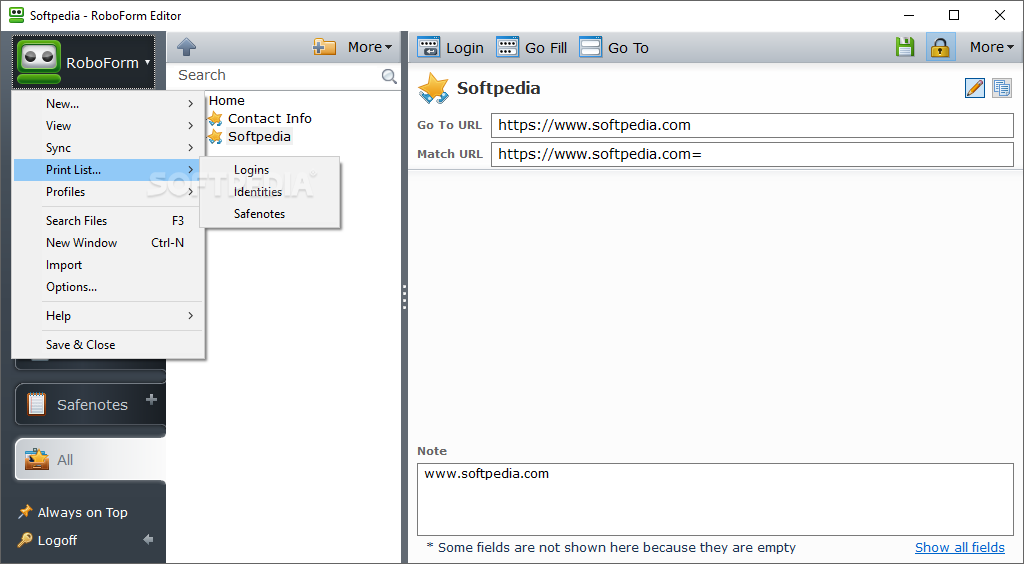This screenshot has width=1024, height=564.
Task: Click the Softpedia star icon in editor header
Action: 433,88
